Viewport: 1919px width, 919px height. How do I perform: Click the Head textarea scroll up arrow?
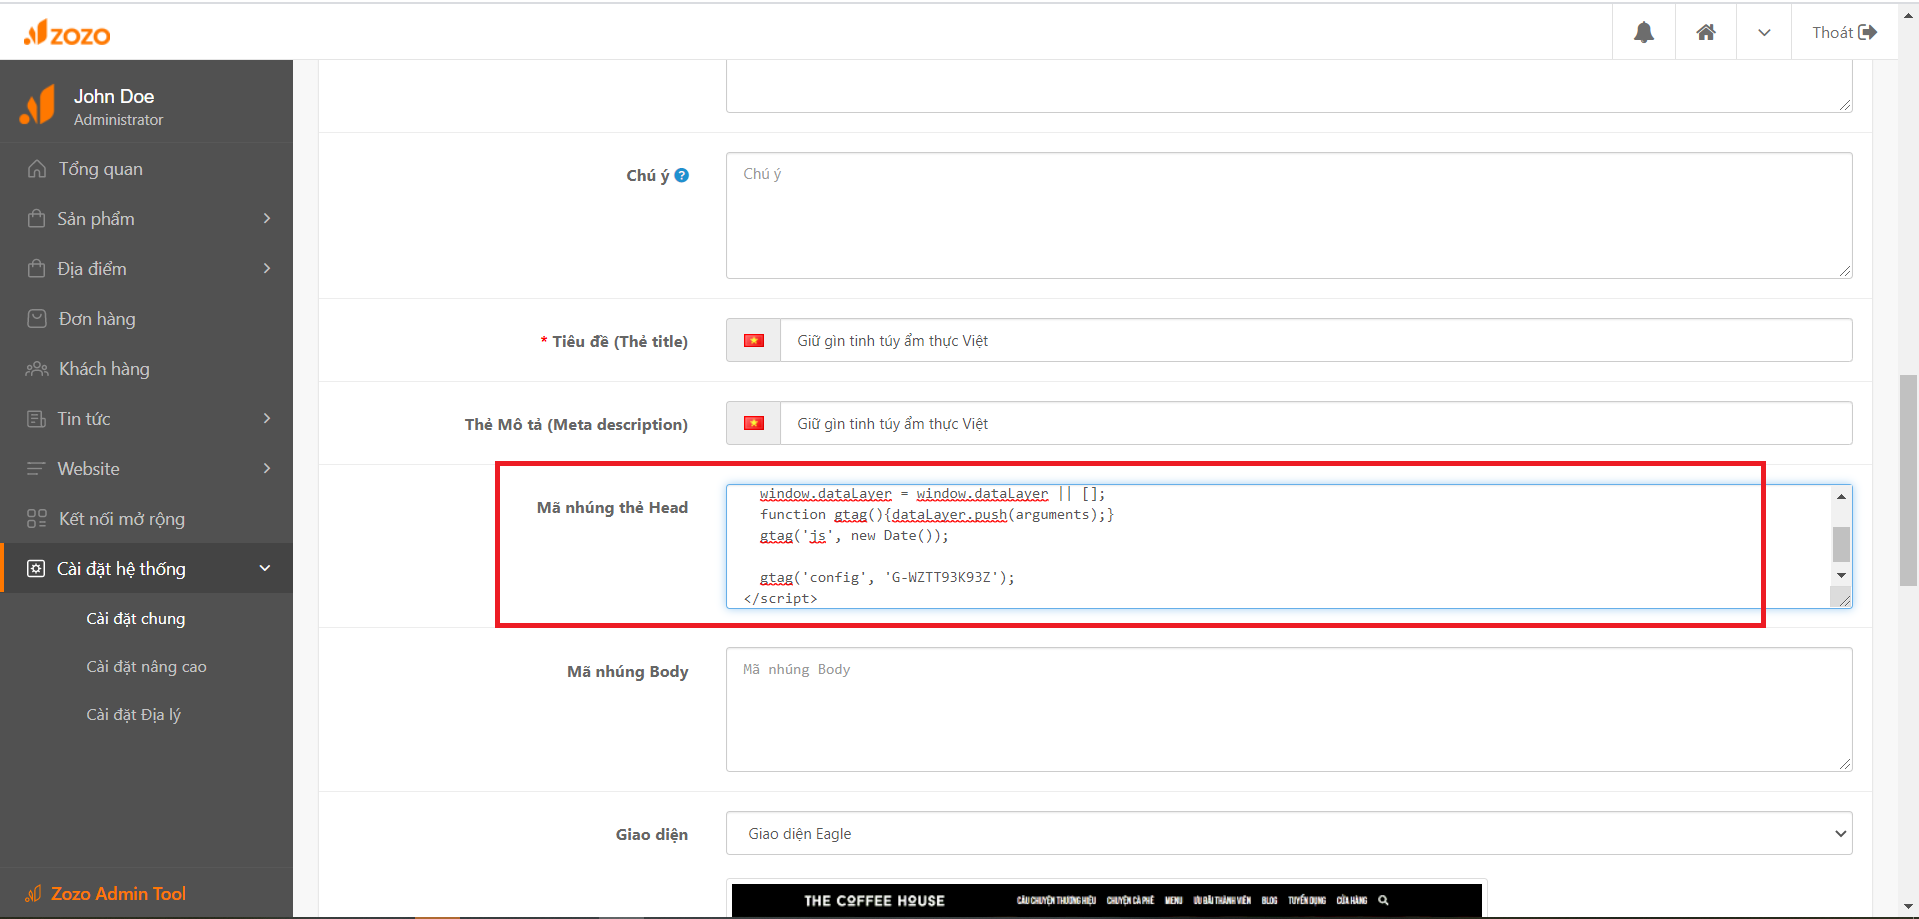1841,496
